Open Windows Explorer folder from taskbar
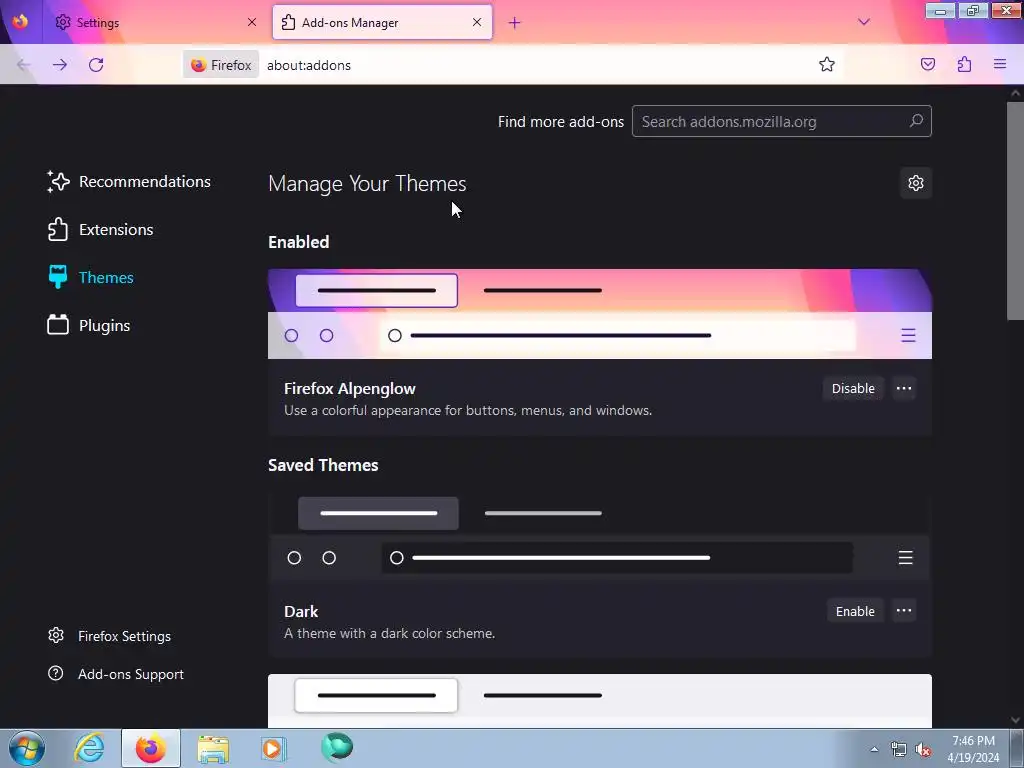The height and width of the screenshot is (768, 1024). coord(213,748)
